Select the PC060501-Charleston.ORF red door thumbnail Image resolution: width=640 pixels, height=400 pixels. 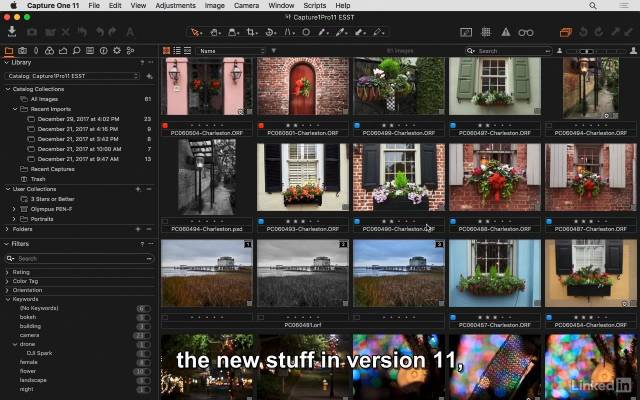pos(302,86)
